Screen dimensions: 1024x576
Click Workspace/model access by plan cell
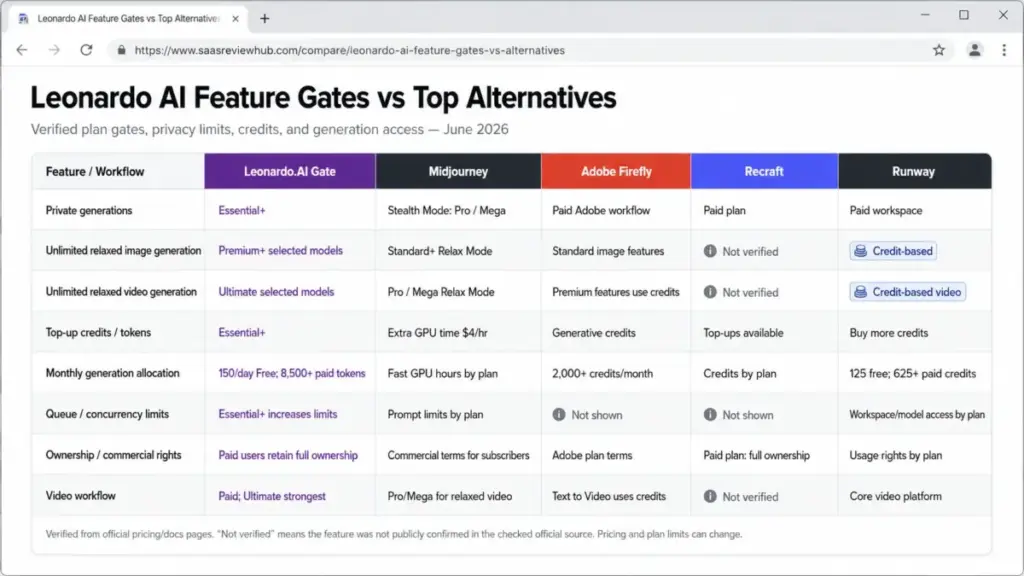pos(917,414)
